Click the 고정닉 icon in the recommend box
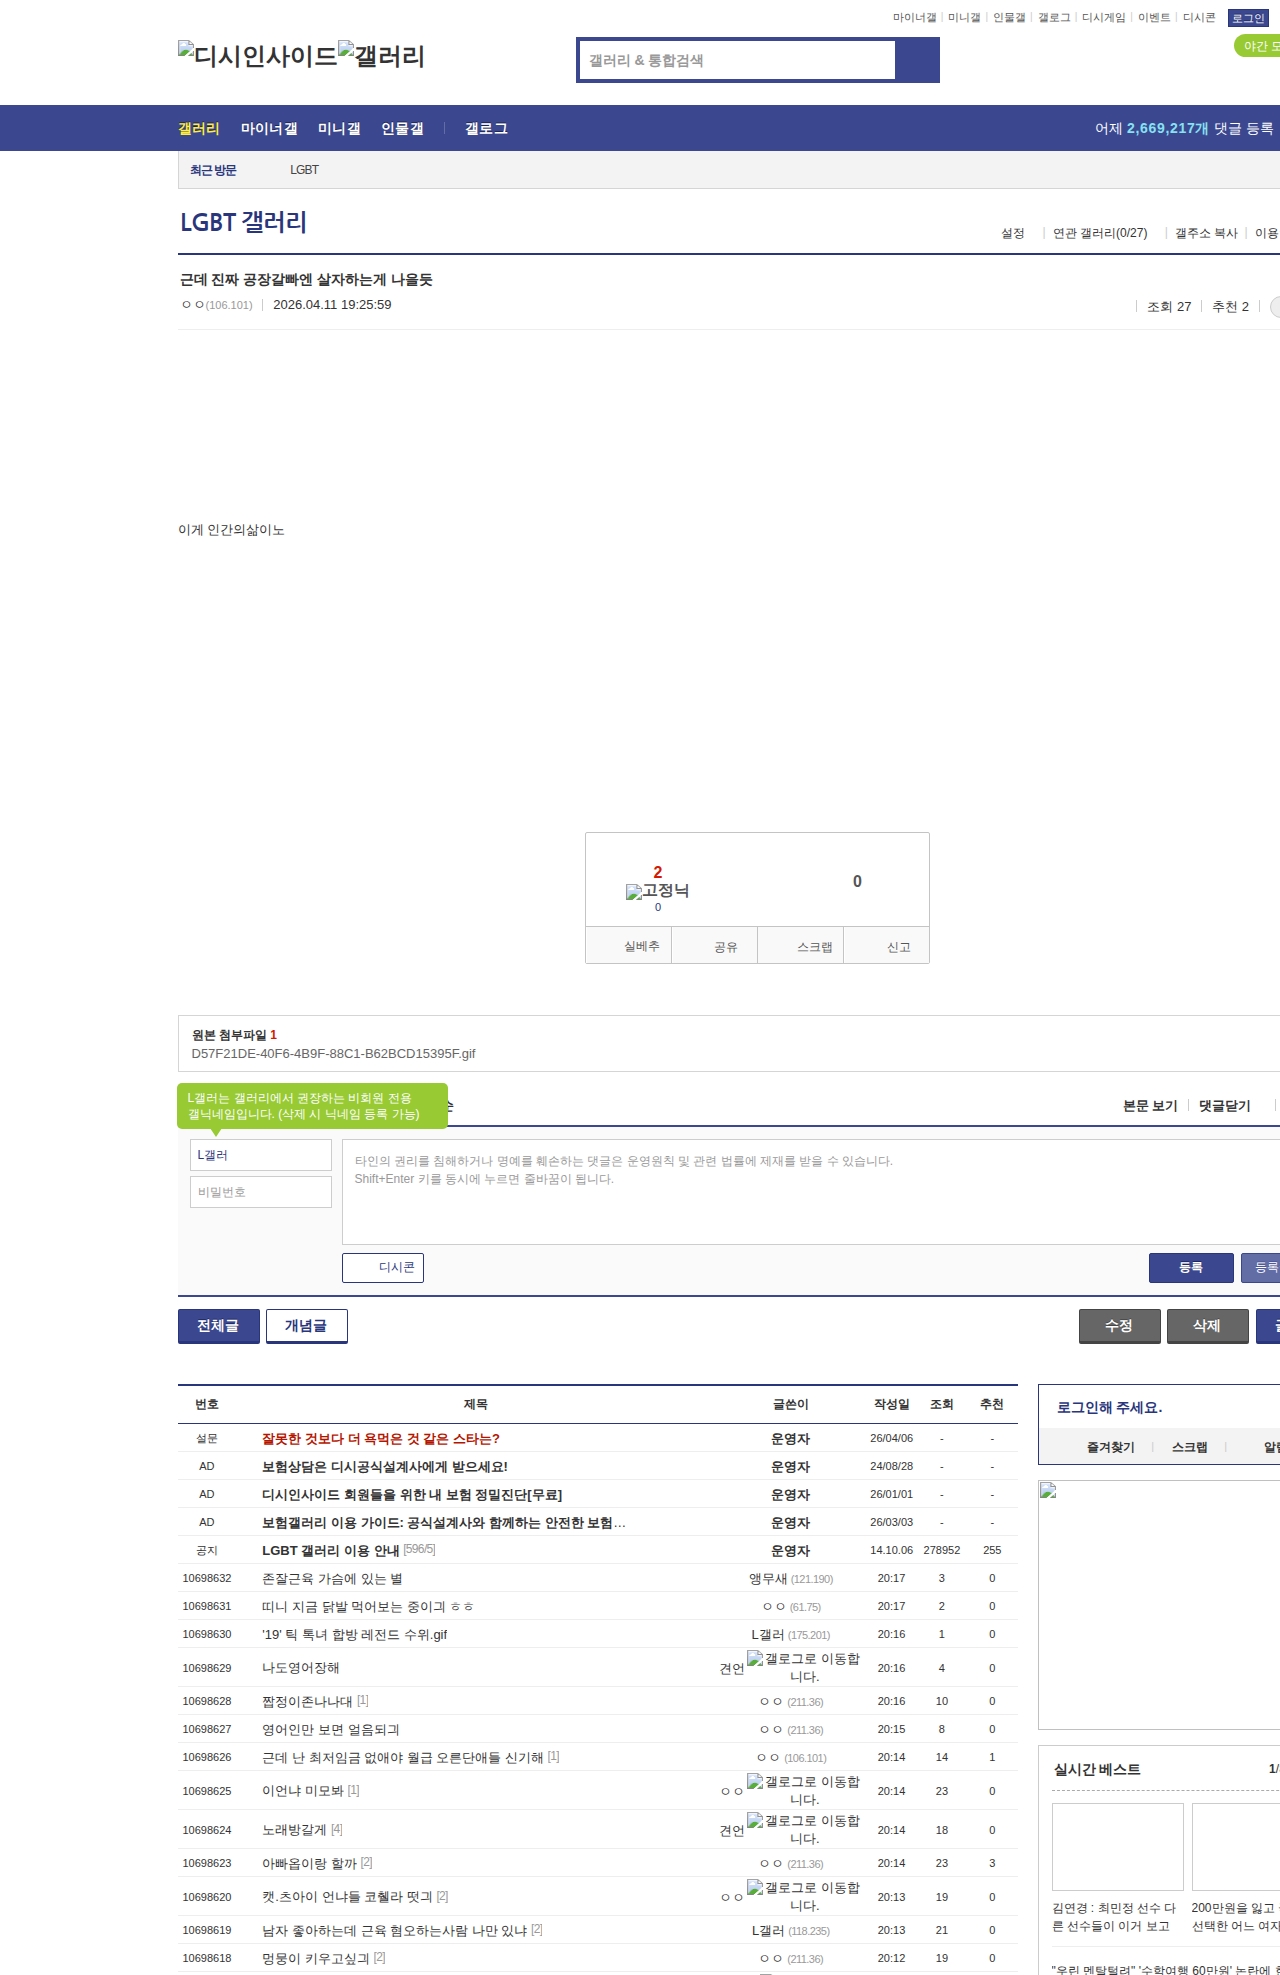This screenshot has height=1975, width=1280. point(657,891)
